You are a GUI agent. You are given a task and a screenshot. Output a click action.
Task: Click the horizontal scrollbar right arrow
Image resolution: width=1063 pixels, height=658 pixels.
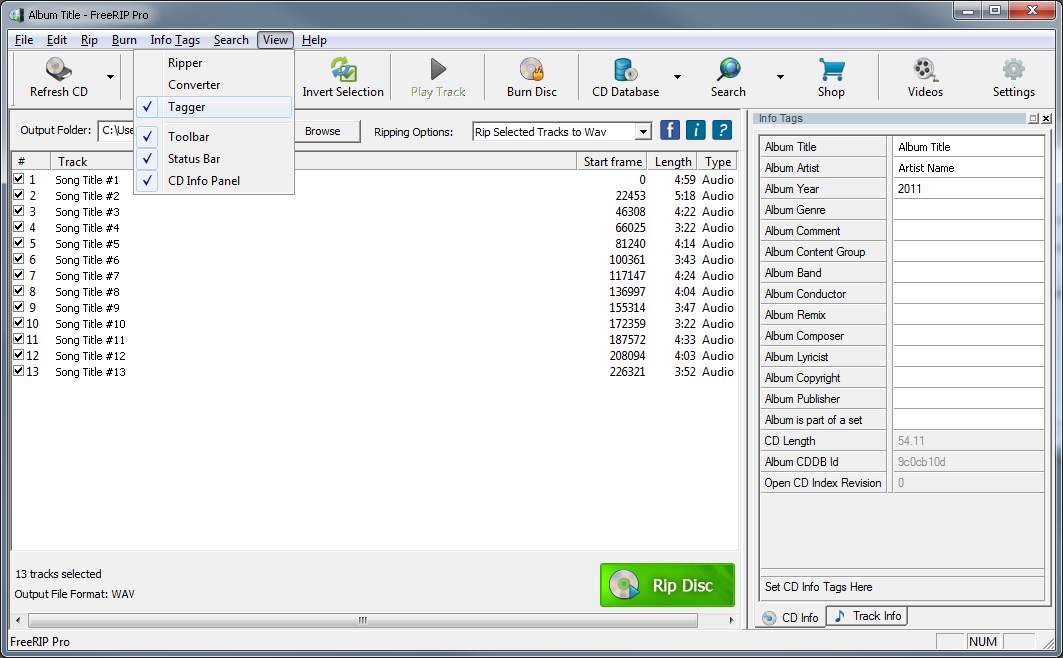click(731, 620)
